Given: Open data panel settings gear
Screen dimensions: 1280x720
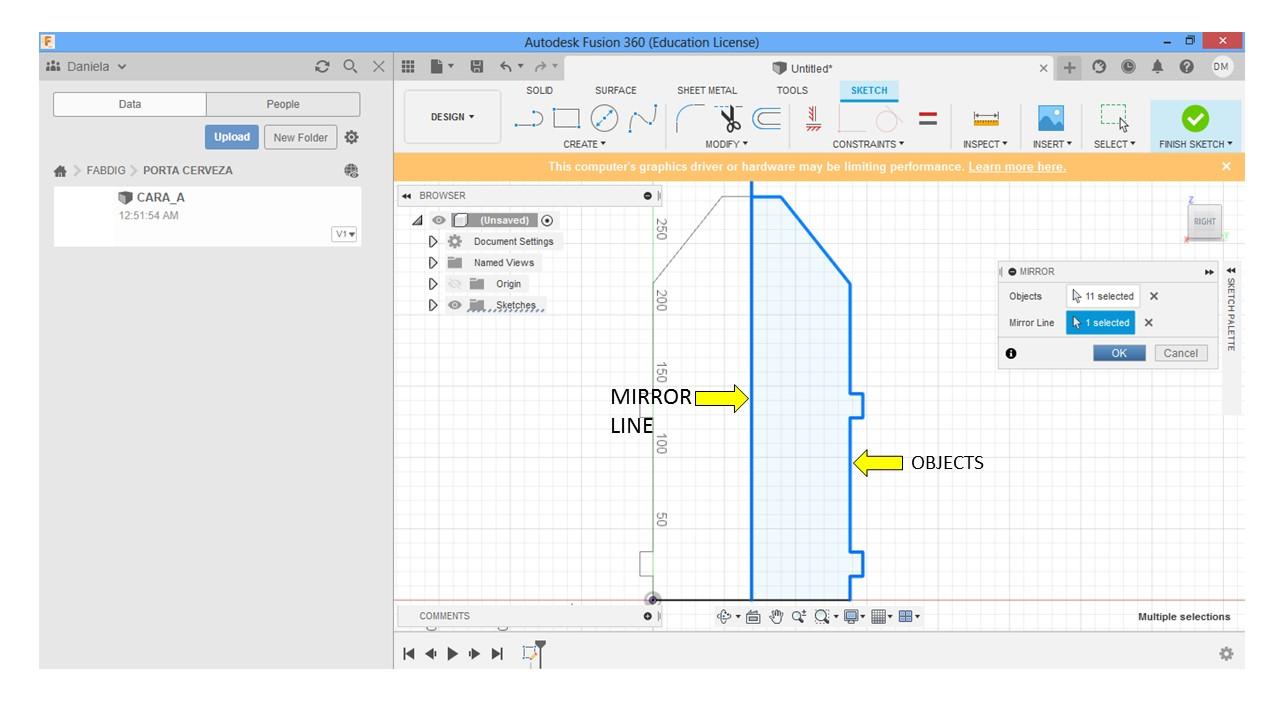Looking at the screenshot, I should (352, 137).
